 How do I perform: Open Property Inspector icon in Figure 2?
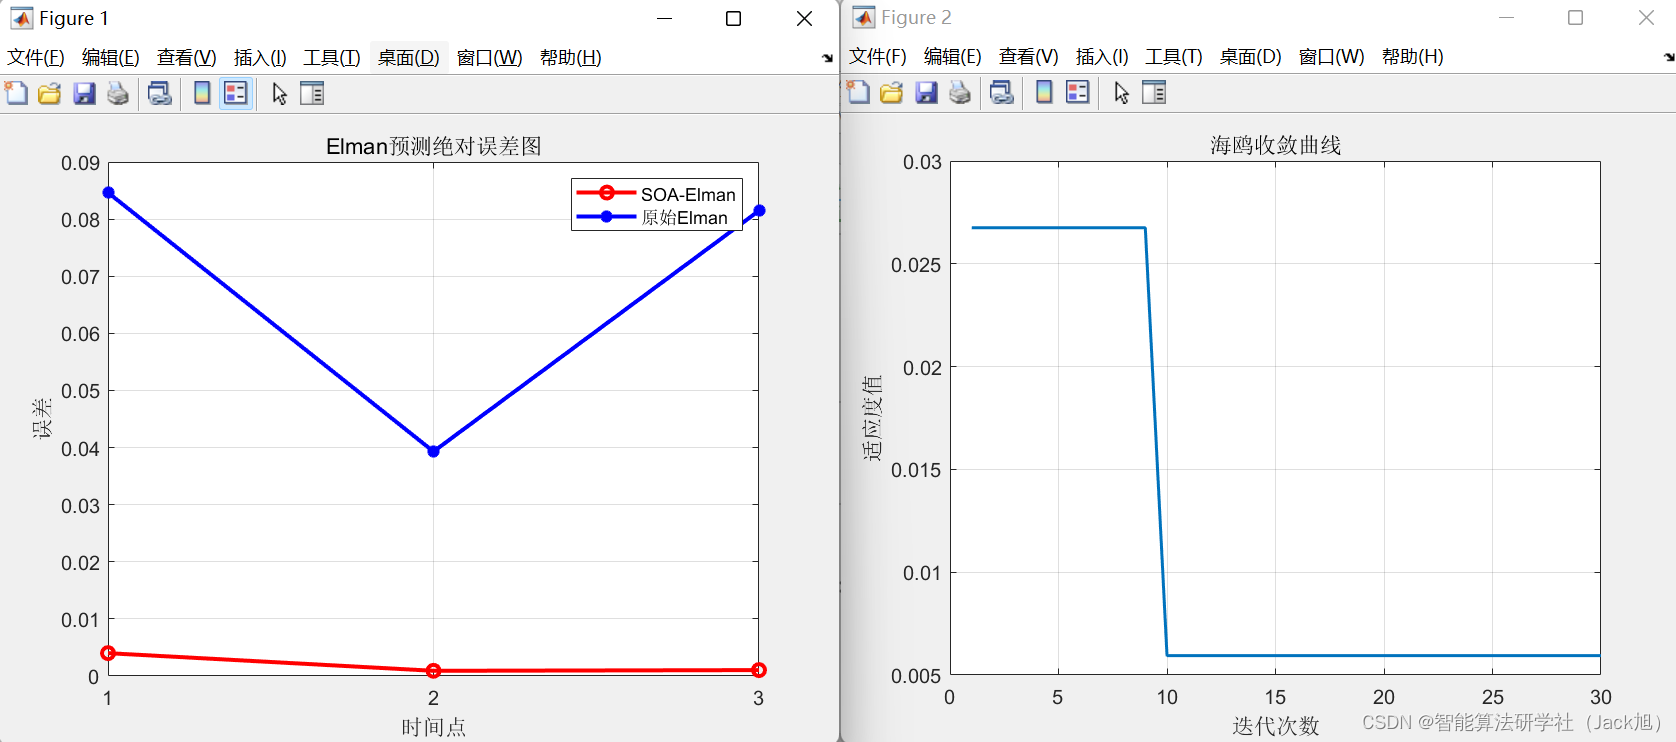pyautogui.click(x=1155, y=93)
